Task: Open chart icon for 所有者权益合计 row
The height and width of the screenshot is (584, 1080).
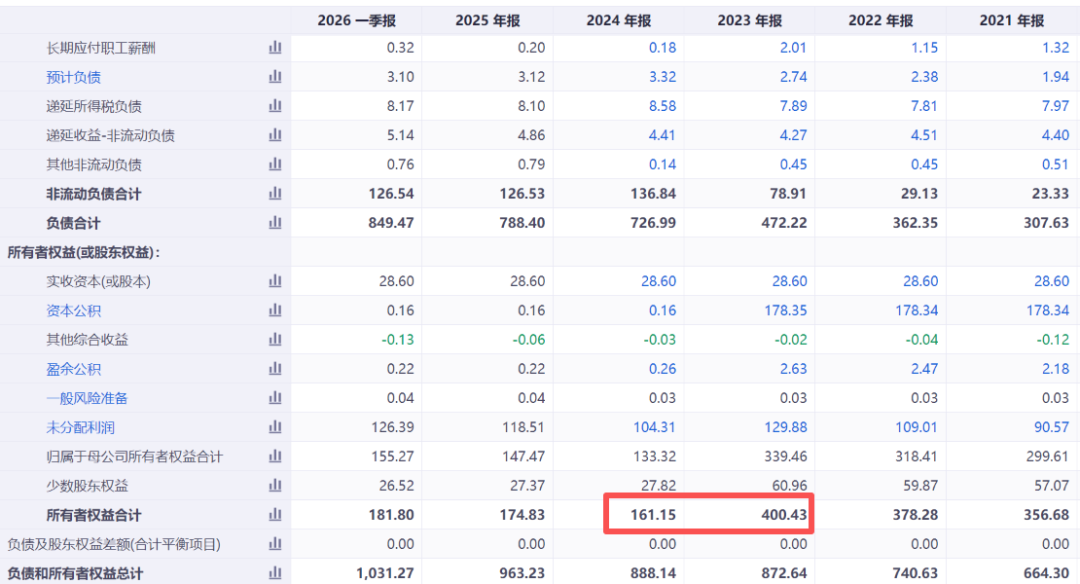Action: point(275,514)
